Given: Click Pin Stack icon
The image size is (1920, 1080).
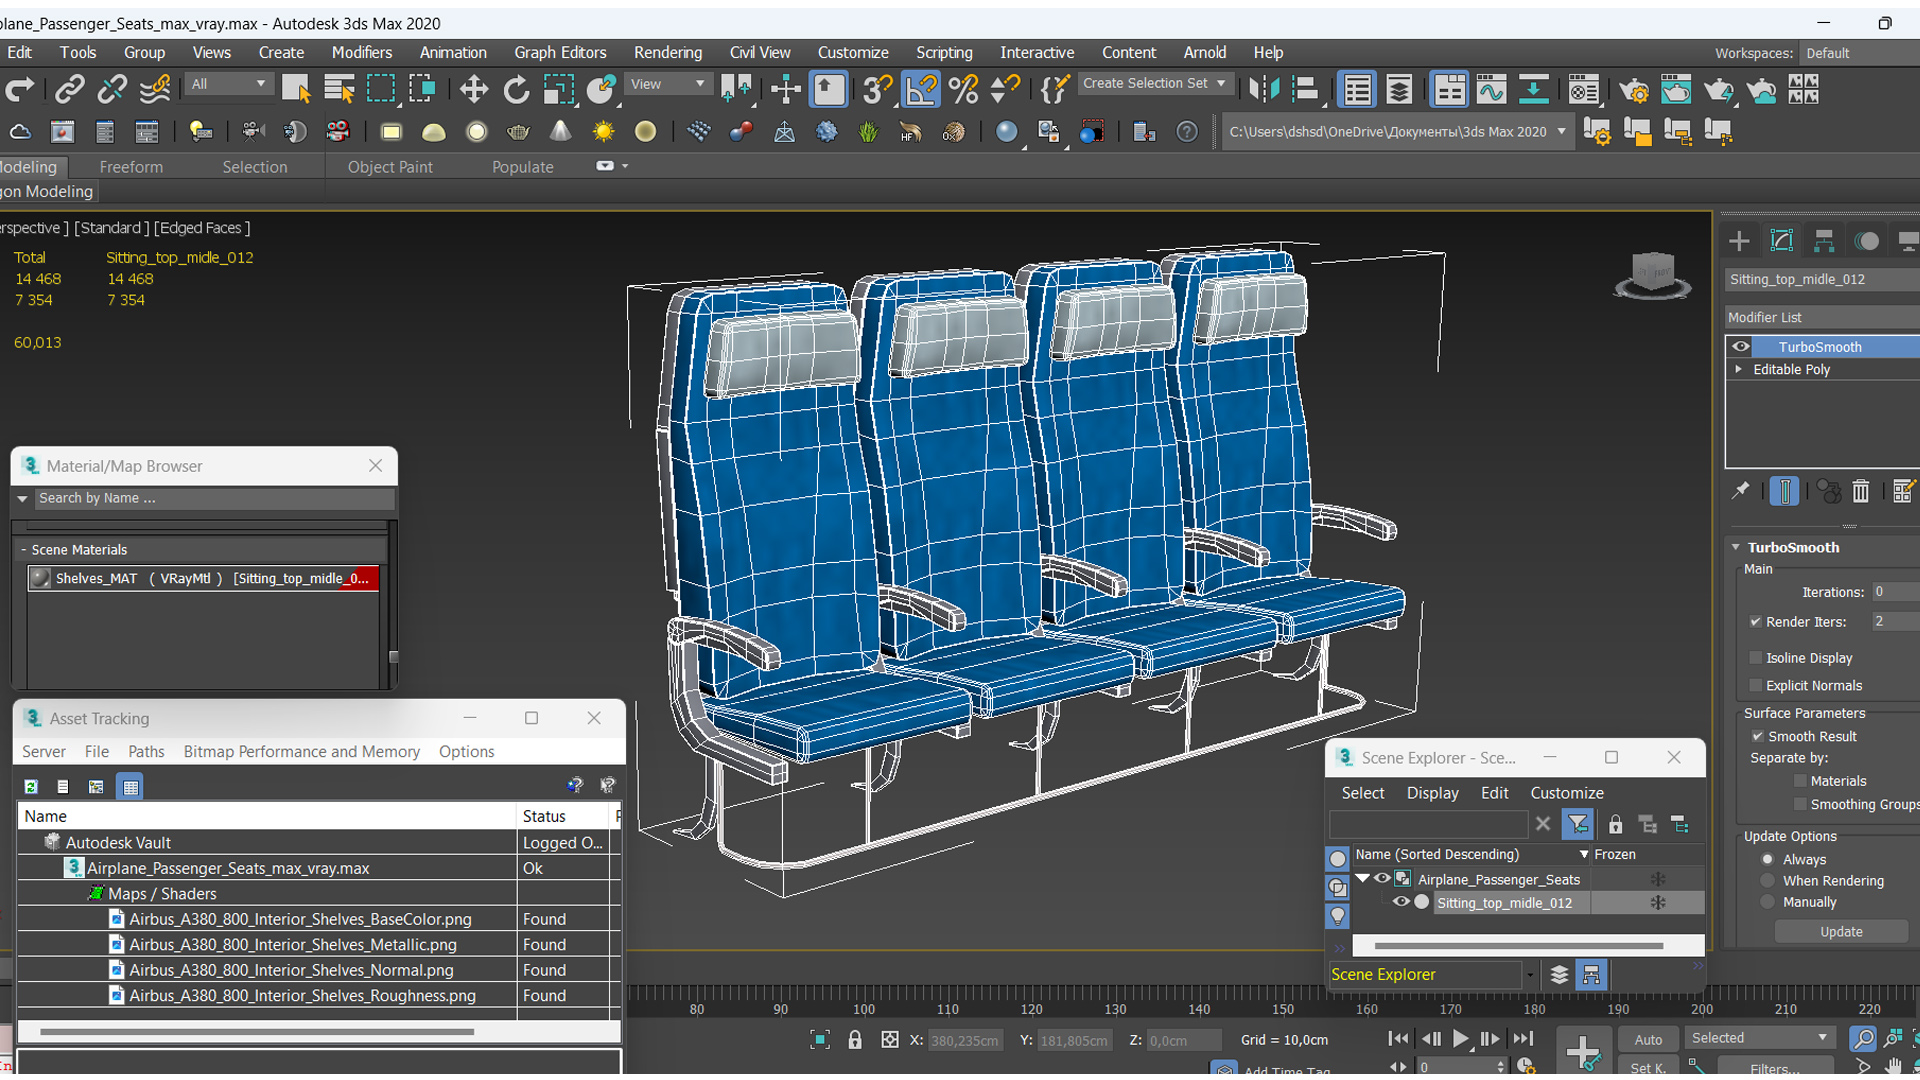Looking at the screenshot, I should [x=1741, y=491].
